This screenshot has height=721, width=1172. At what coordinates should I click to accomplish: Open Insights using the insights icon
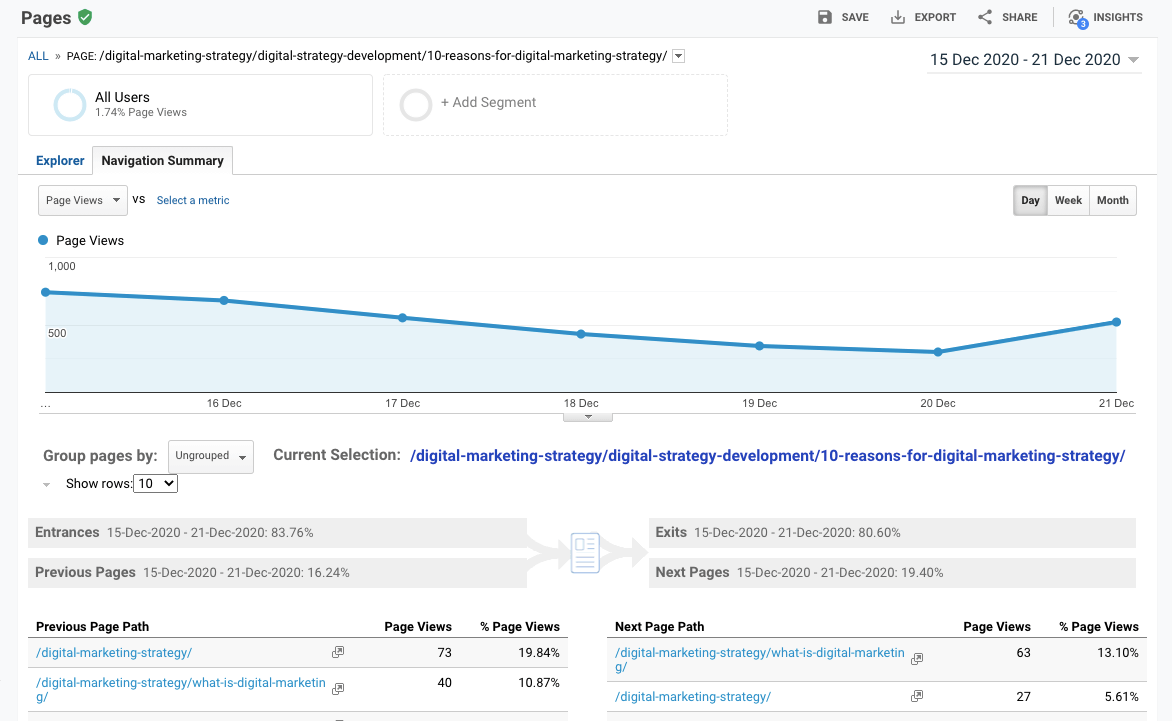[1078, 17]
